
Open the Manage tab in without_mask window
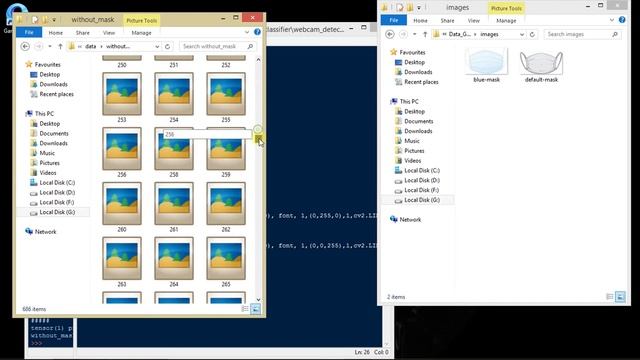click(x=141, y=33)
